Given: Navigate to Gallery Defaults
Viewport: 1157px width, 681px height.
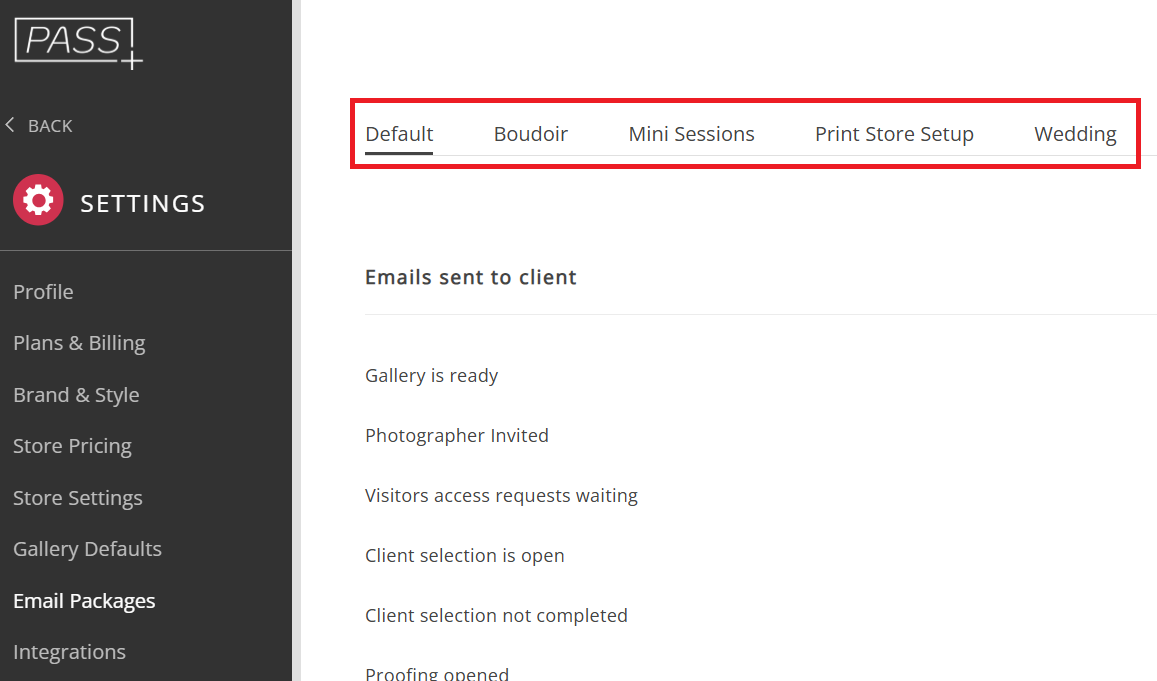Looking at the screenshot, I should tap(87, 549).
